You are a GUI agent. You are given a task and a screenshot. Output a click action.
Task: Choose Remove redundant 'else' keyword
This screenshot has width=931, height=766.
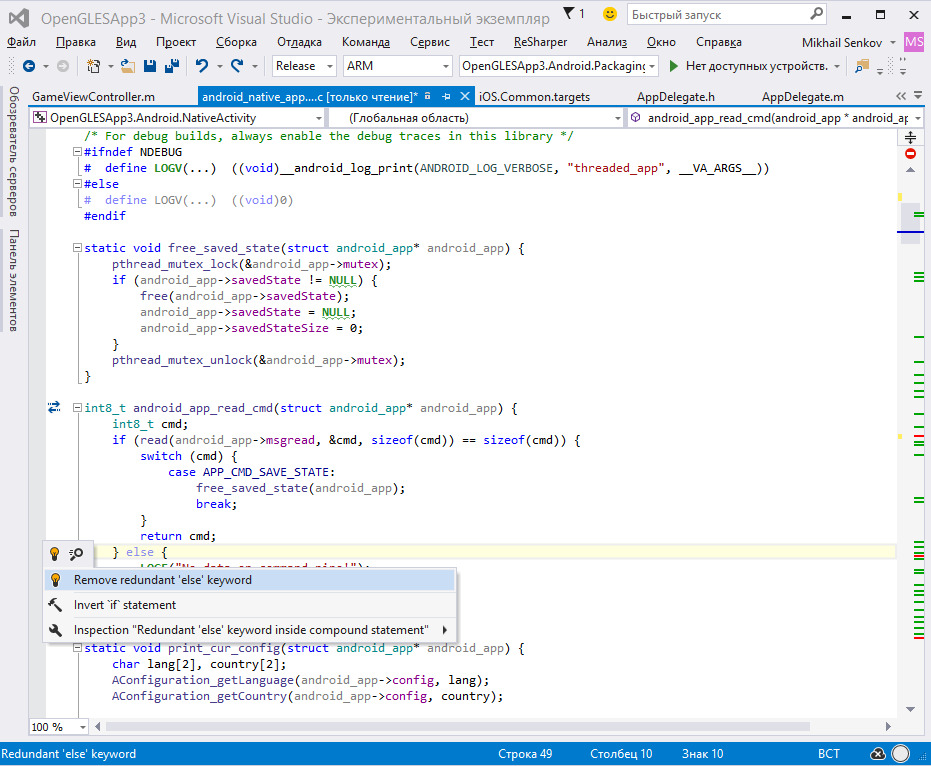pos(162,580)
